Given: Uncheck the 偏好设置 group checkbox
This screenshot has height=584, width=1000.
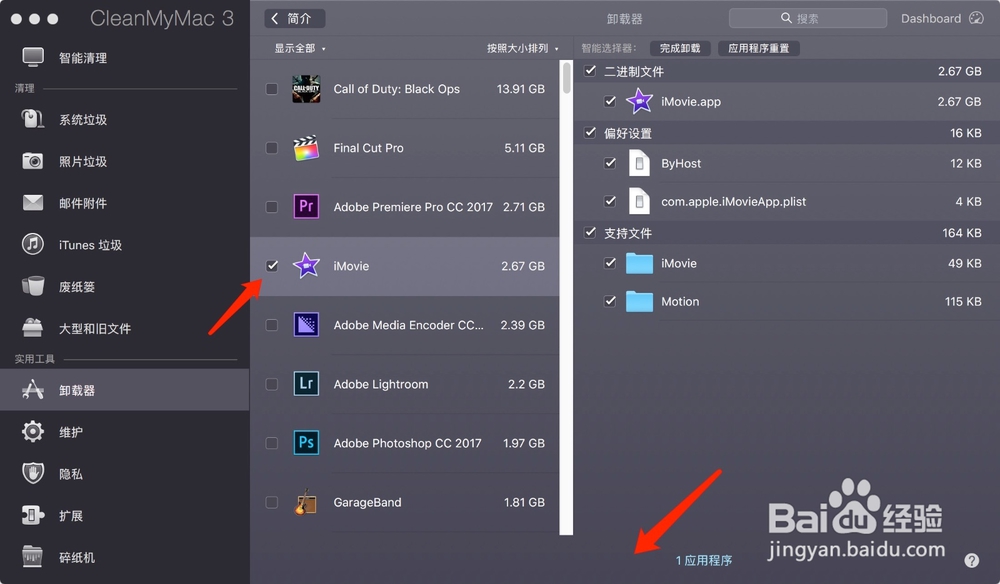Looking at the screenshot, I should [590, 133].
